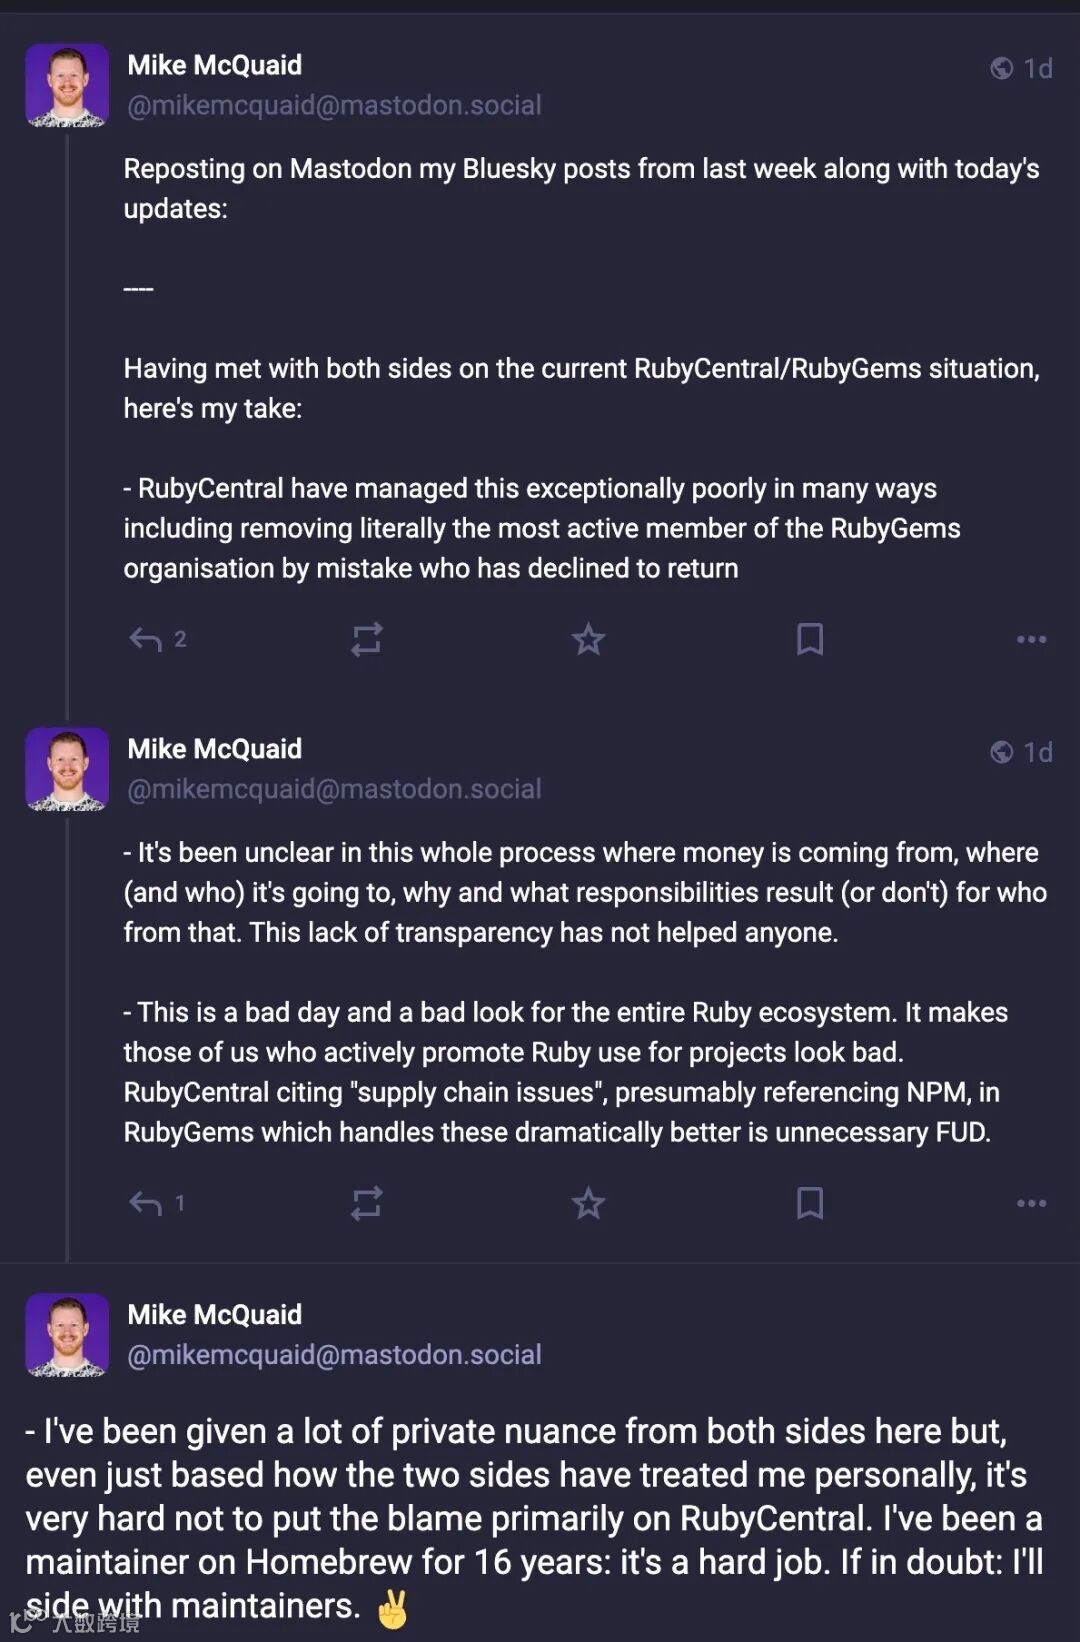This screenshot has width=1080, height=1642.
Task: Open ellipsis menu on second post
Action: [x=1031, y=1203]
